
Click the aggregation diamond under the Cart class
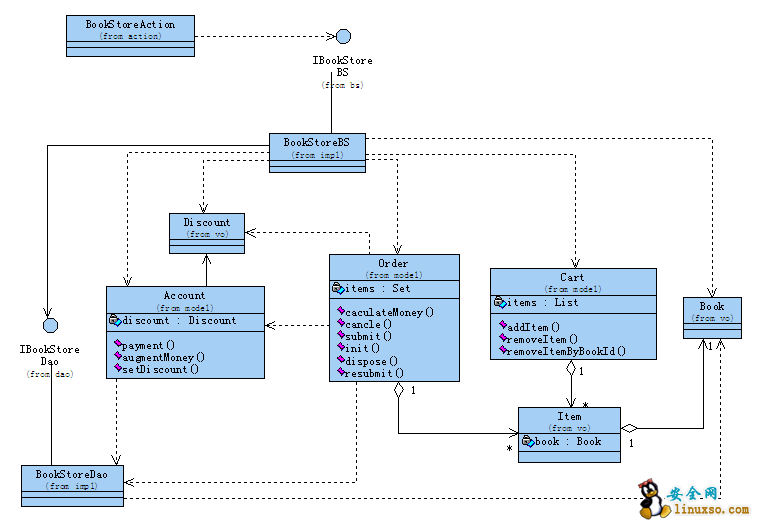click(x=572, y=367)
